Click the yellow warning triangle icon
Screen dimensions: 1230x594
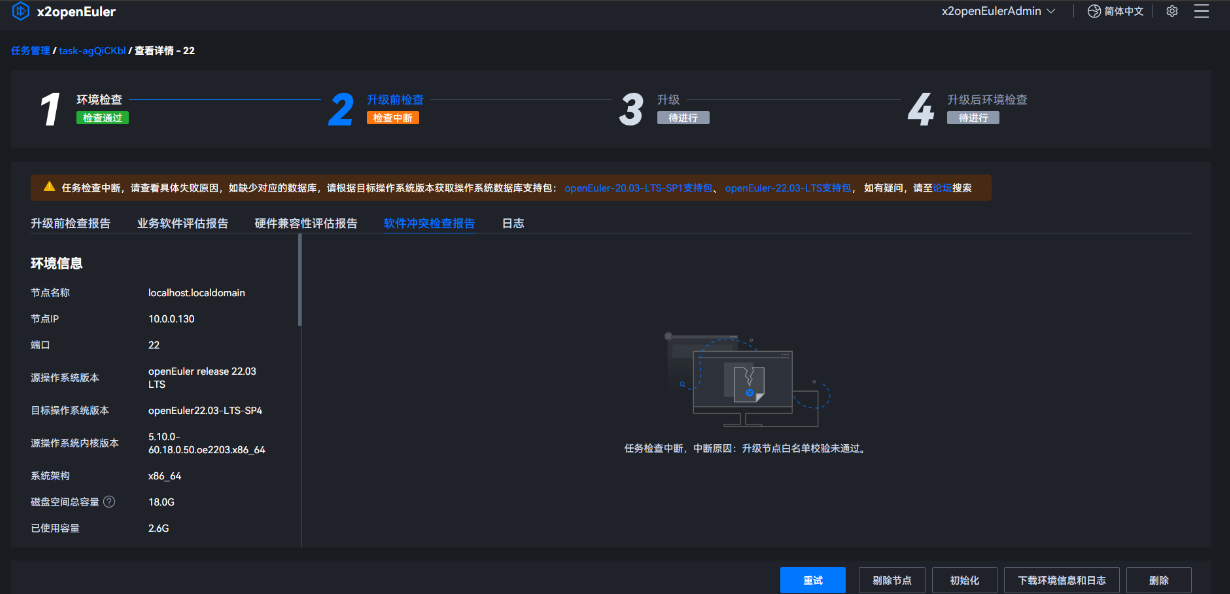[x=49, y=187]
